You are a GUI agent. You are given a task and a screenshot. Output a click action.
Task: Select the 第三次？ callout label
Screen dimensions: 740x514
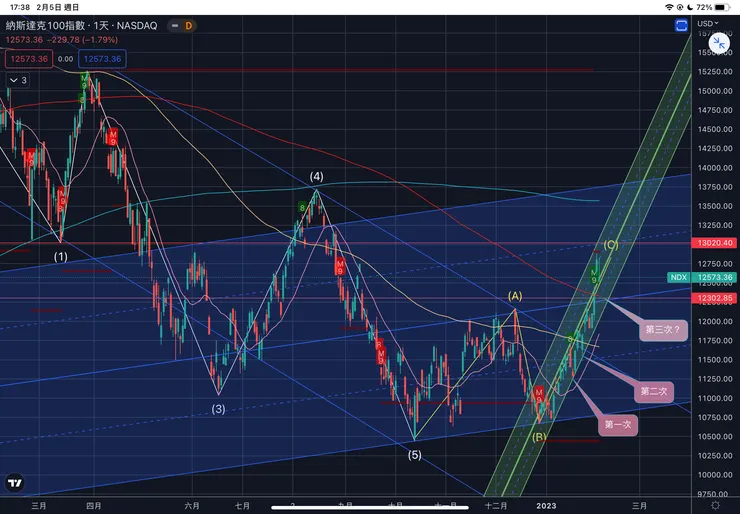(663, 329)
